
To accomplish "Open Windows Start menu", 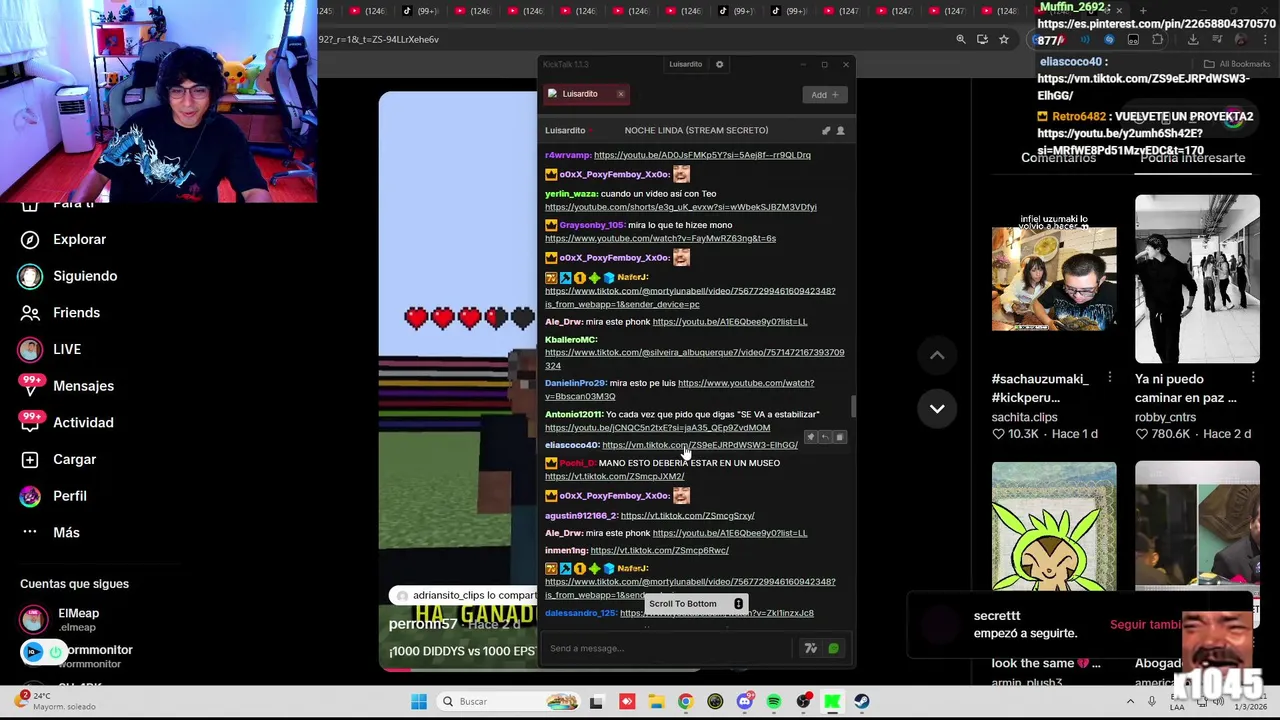I will click(x=419, y=701).
